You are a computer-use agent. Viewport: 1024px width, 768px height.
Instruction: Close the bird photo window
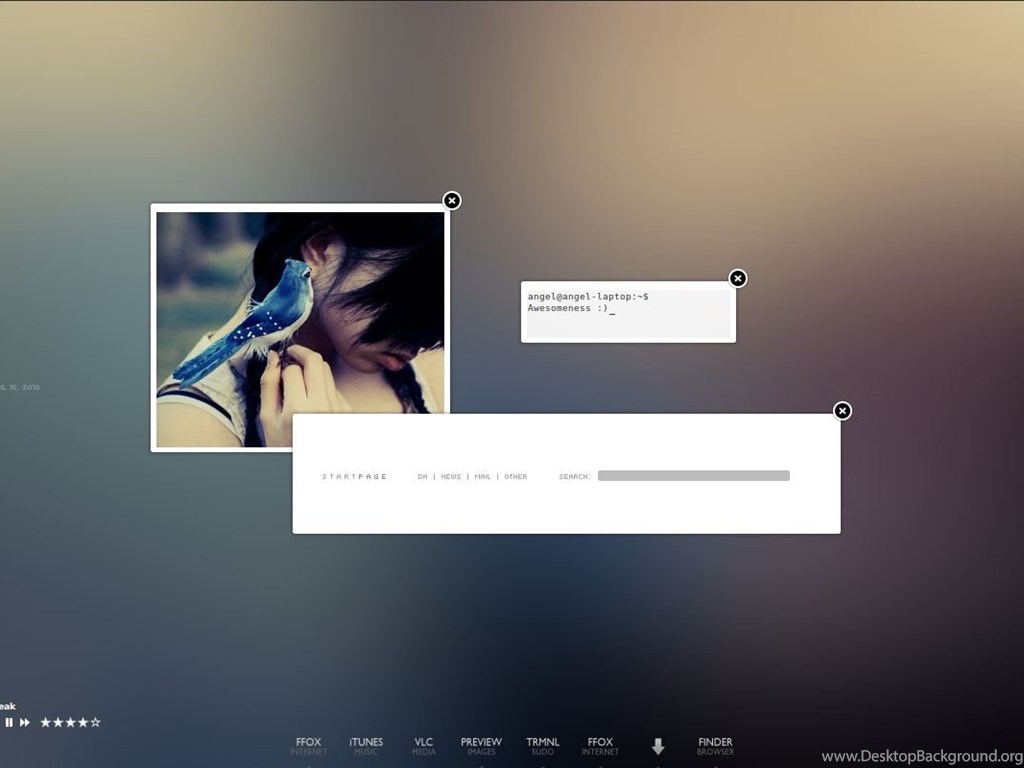(452, 201)
